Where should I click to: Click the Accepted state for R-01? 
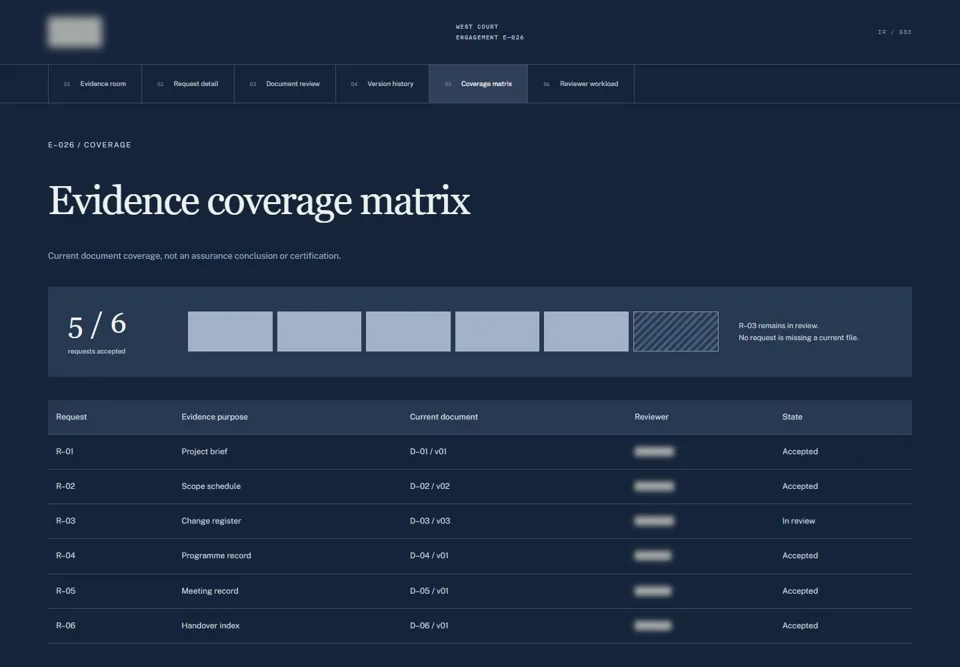click(x=800, y=451)
